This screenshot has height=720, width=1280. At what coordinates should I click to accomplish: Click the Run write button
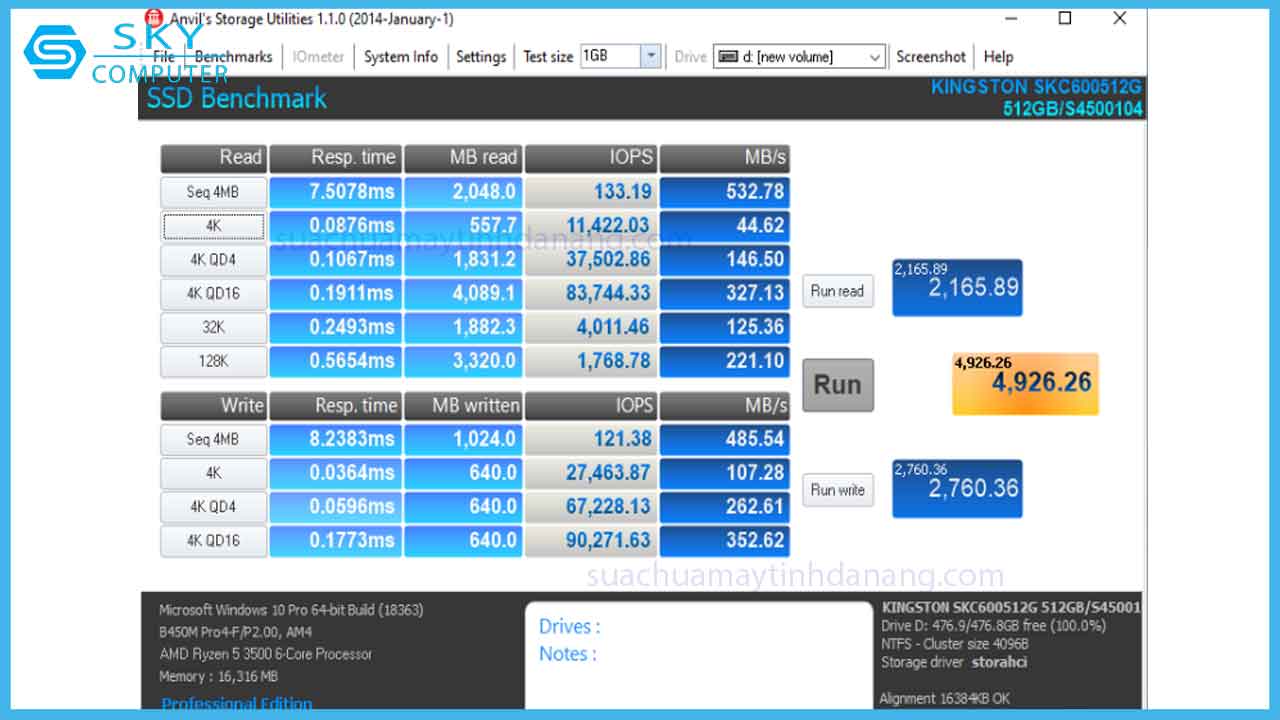point(838,490)
